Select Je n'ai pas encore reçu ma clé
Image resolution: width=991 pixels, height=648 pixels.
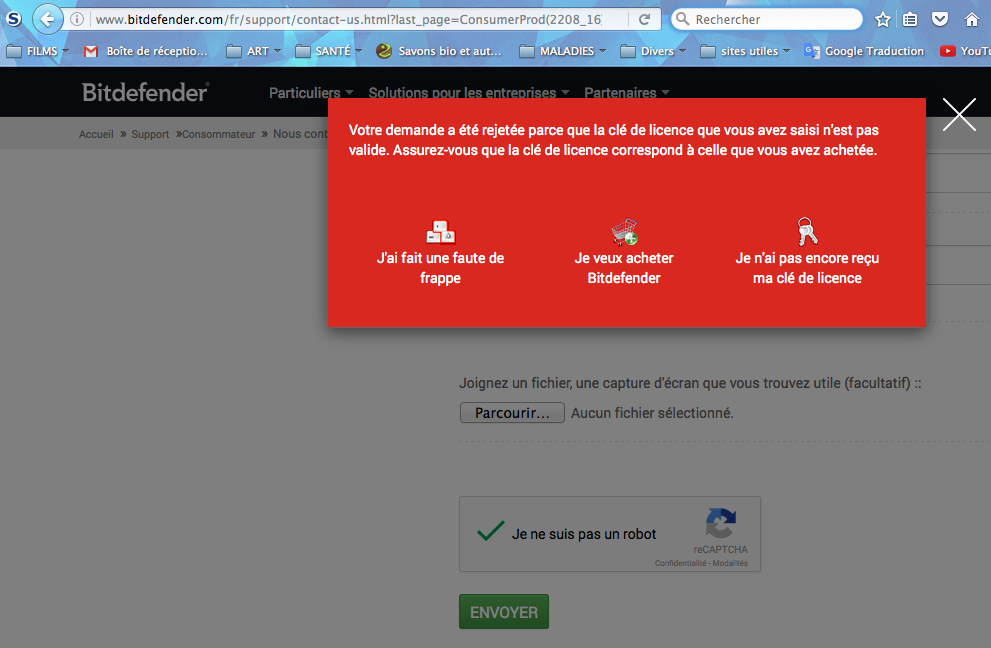(x=807, y=267)
